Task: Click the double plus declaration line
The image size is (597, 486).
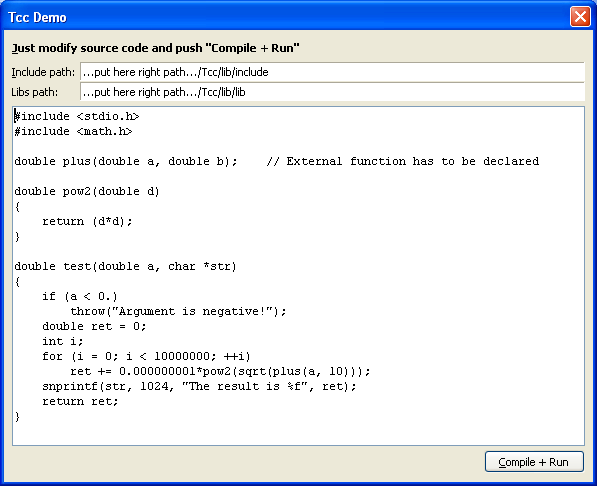Action: click(x=126, y=161)
